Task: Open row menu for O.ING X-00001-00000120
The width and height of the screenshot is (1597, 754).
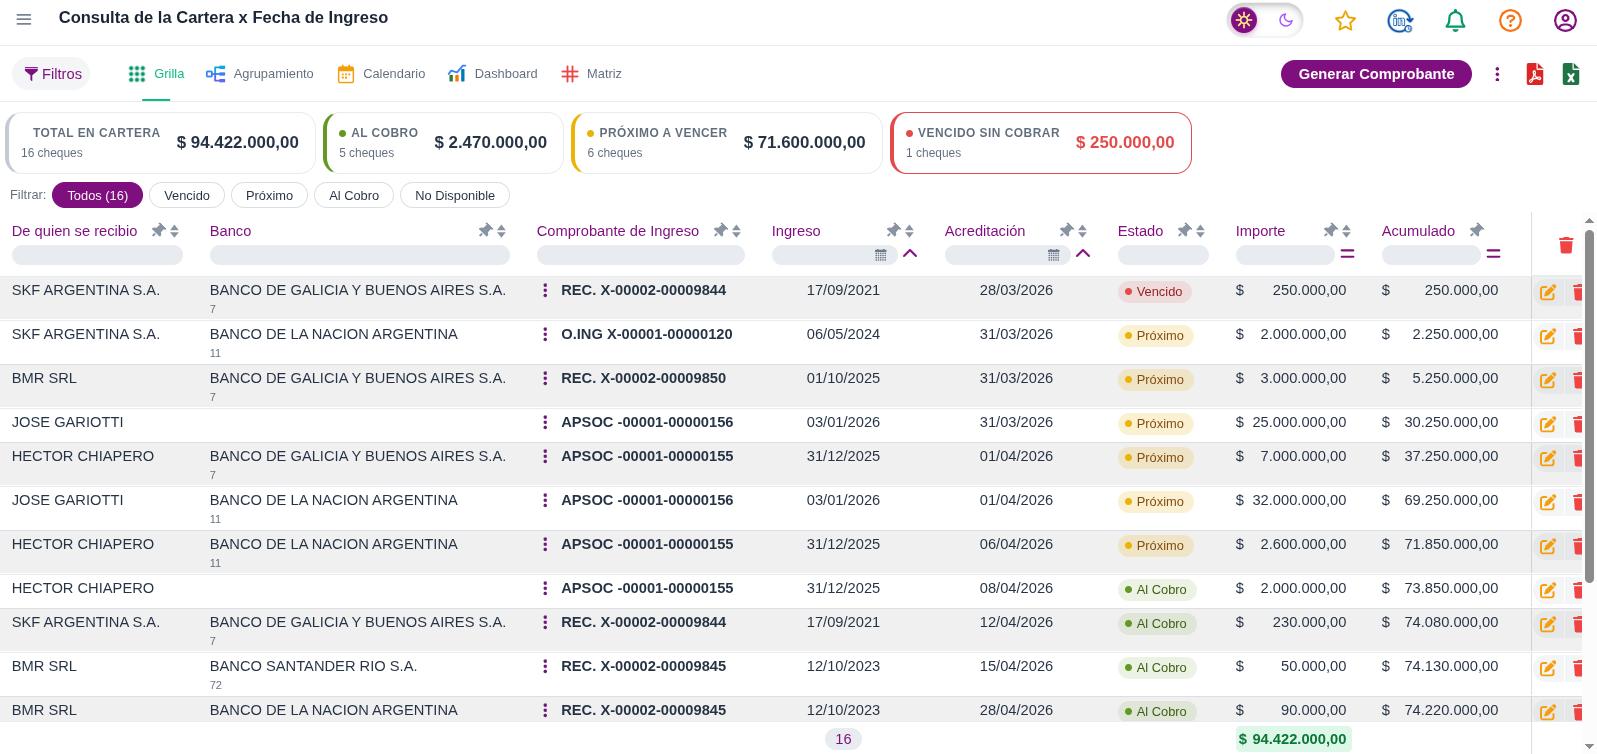Action: click(x=545, y=334)
